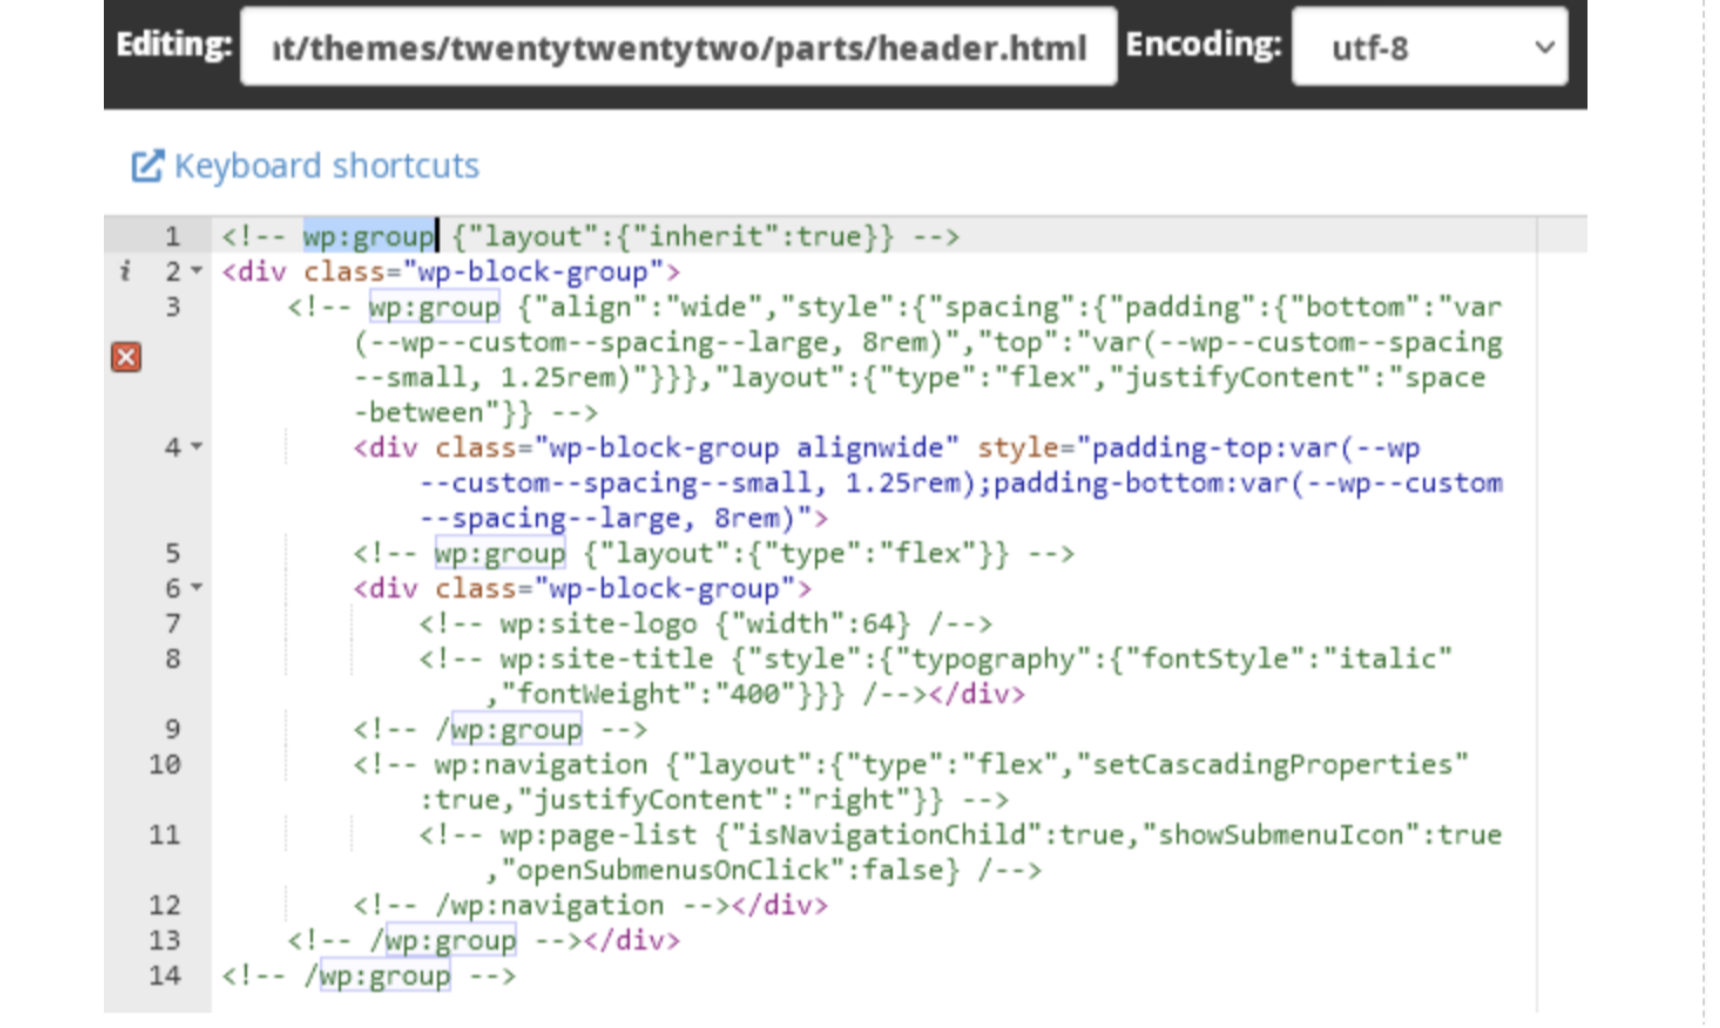The image size is (1720, 1028).
Task: Click the opening wp:navigation text on line 10
Action: tap(540, 765)
